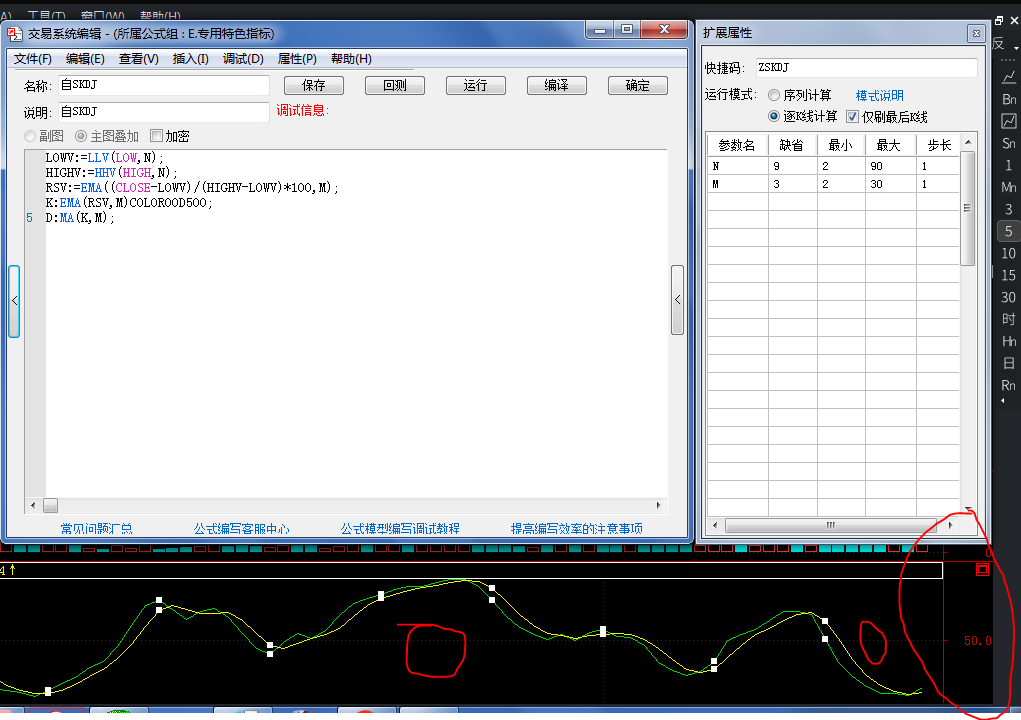Switch to Sn period in right sidebar
This screenshot has height=720, width=1021.
click(x=1009, y=143)
